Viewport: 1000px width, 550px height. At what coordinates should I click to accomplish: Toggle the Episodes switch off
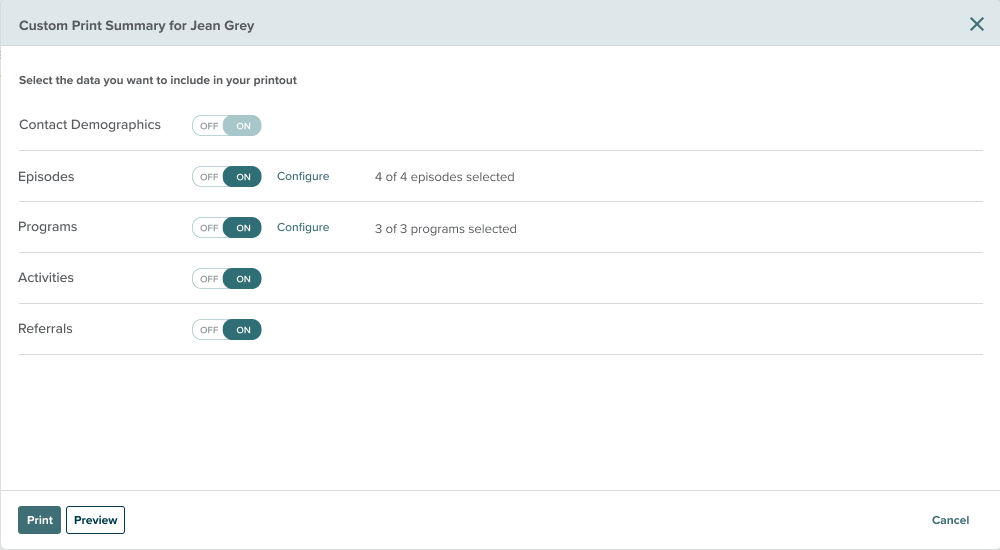coord(226,177)
